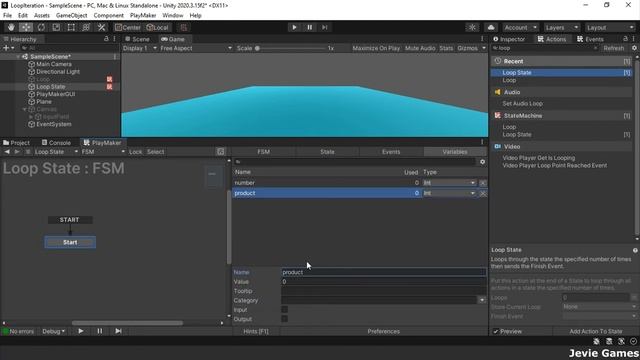Toggle Stats overlay in Game view
Viewport: 640px width, 360px height.
[x=446, y=48]
